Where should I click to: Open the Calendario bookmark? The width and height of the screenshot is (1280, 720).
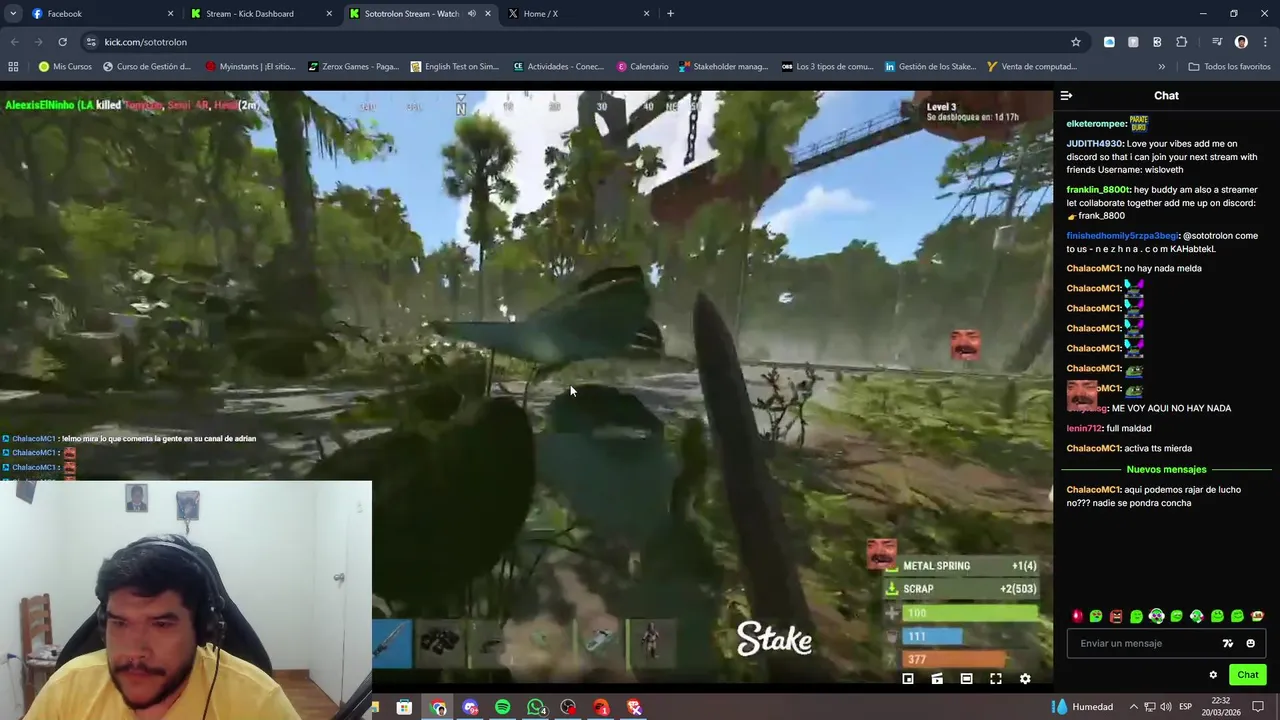coord(642,67)
